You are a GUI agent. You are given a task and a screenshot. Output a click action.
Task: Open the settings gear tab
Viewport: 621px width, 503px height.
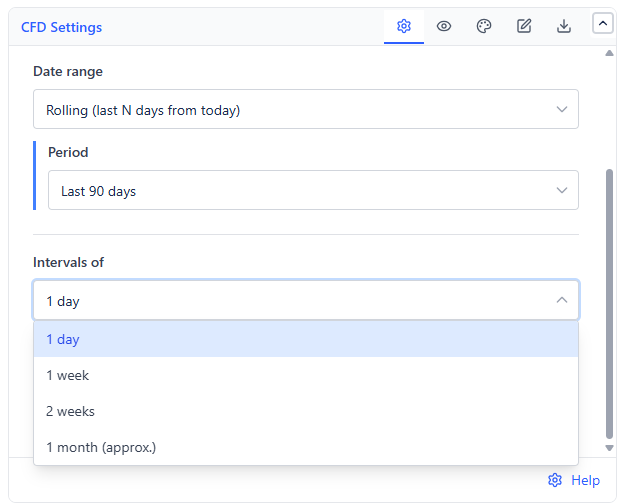pyautogui.click(x=404, y=27)
